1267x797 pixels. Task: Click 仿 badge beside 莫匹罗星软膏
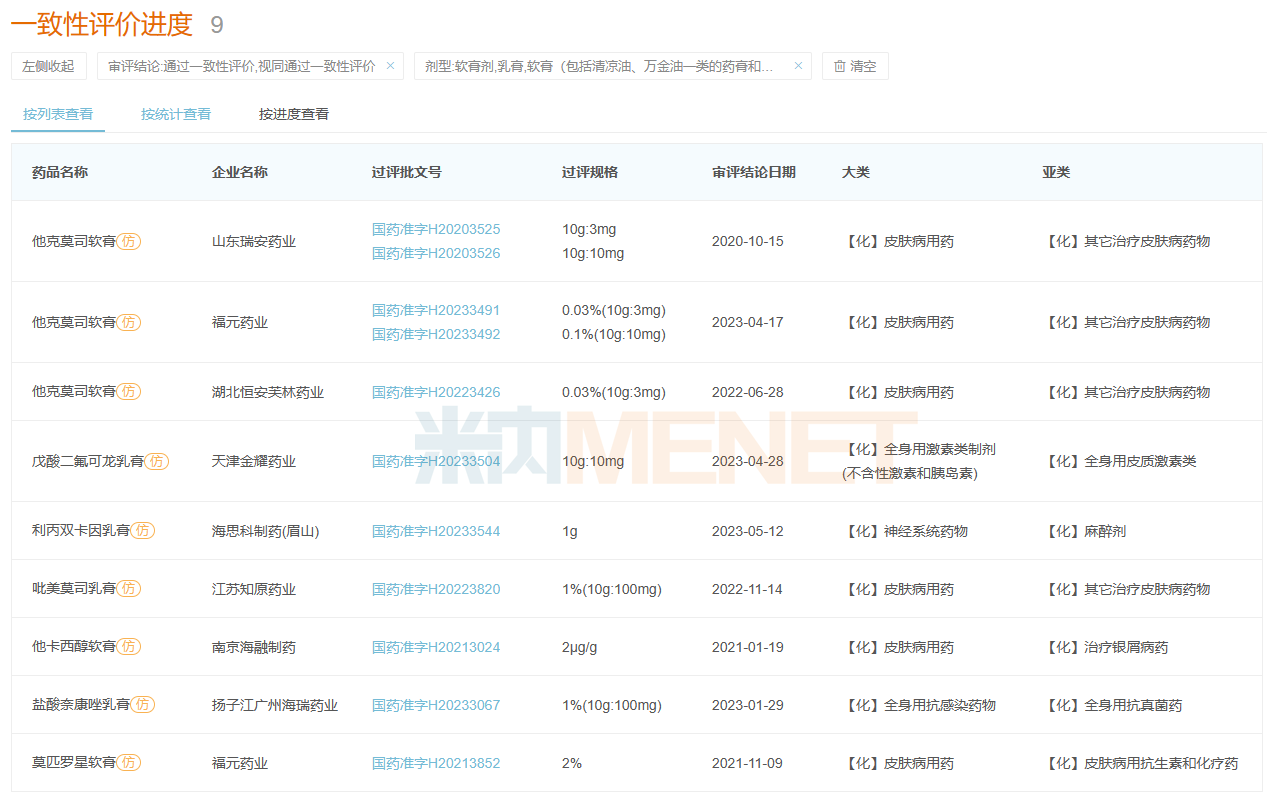[x=128, y=763]
